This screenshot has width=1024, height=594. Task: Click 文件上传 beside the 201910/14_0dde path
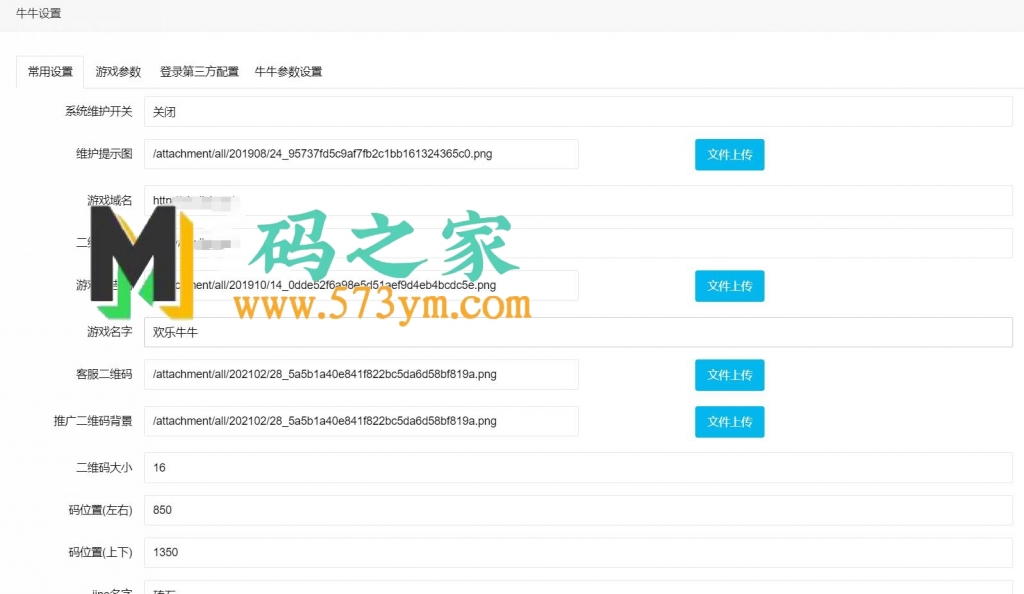point(729,286)
